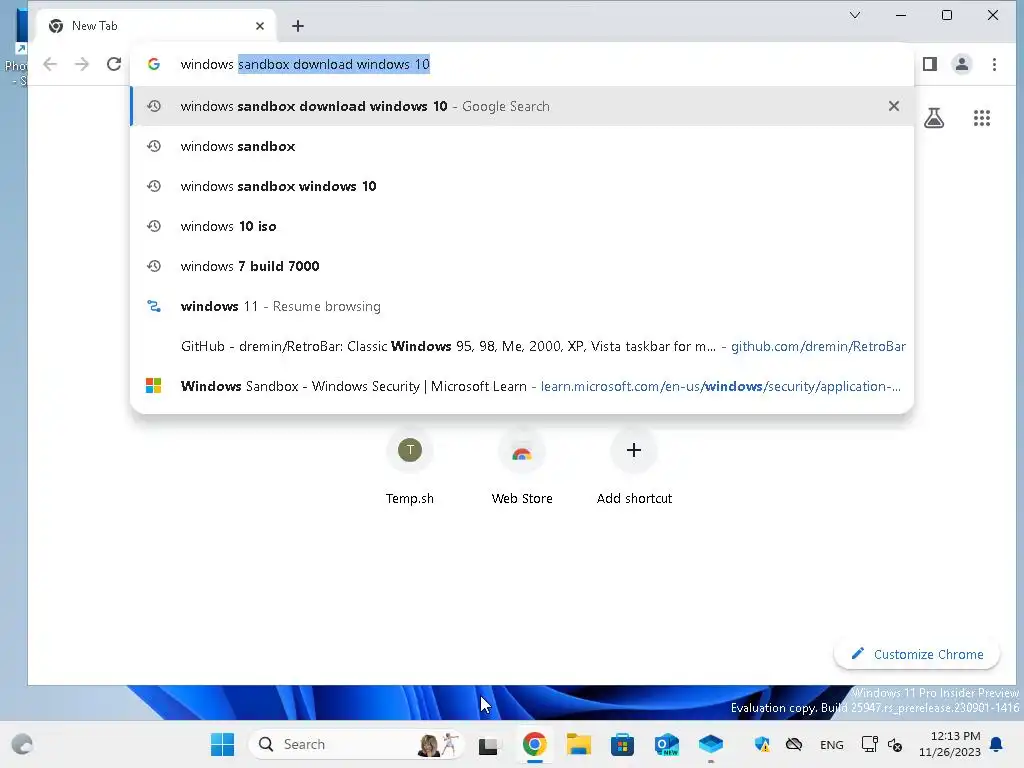Open Windows Security tray icon

761,744
